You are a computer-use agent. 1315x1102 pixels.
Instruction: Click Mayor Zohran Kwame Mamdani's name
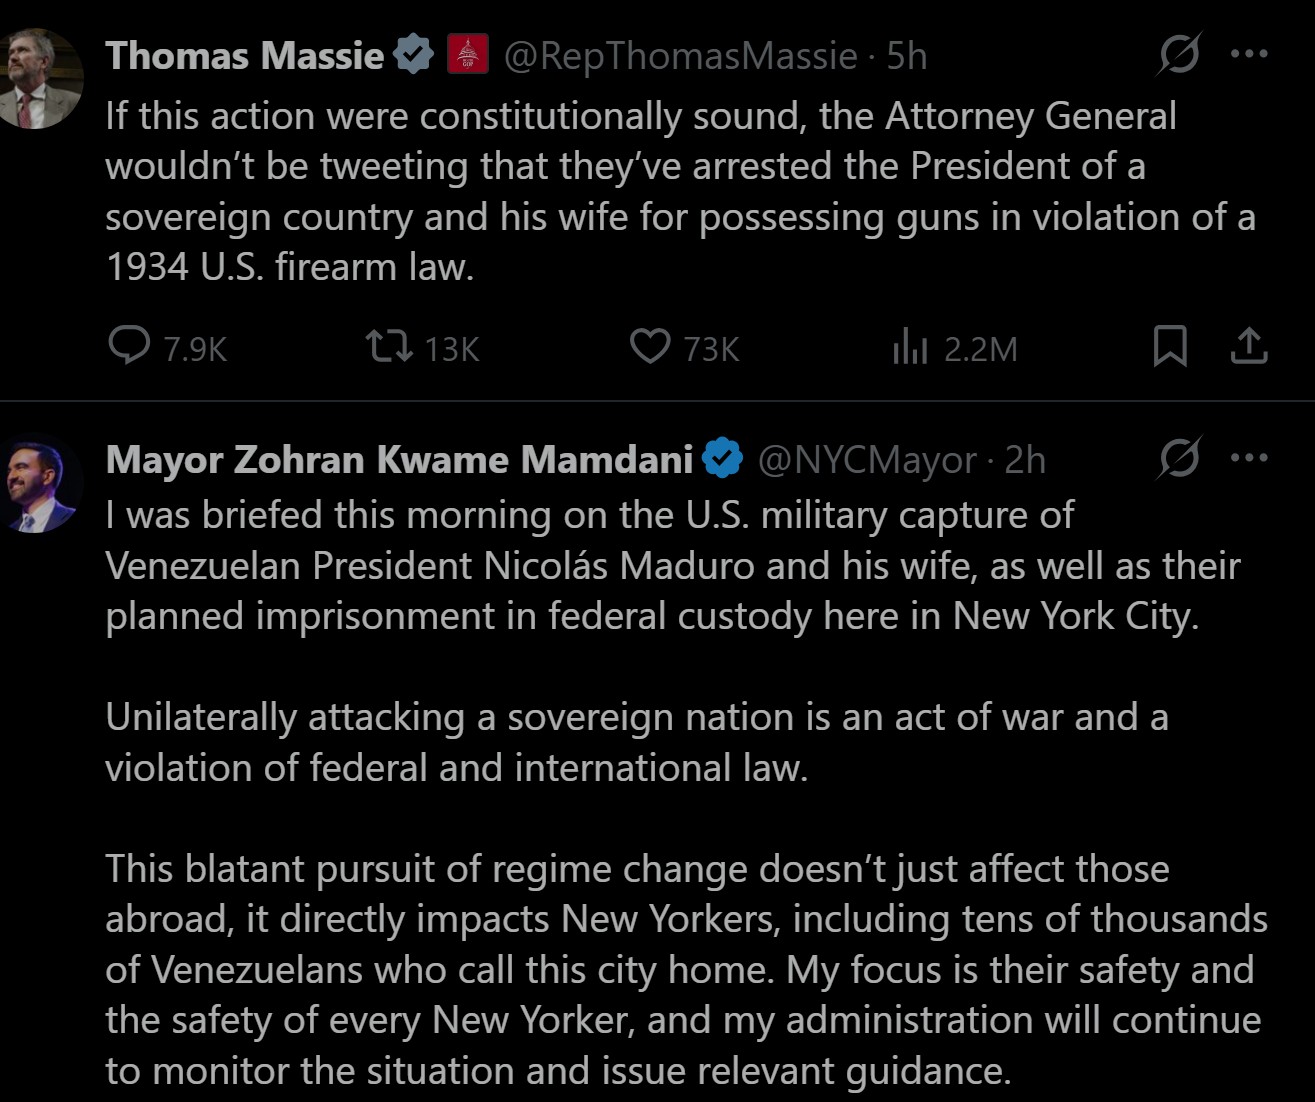pos(398,460)
